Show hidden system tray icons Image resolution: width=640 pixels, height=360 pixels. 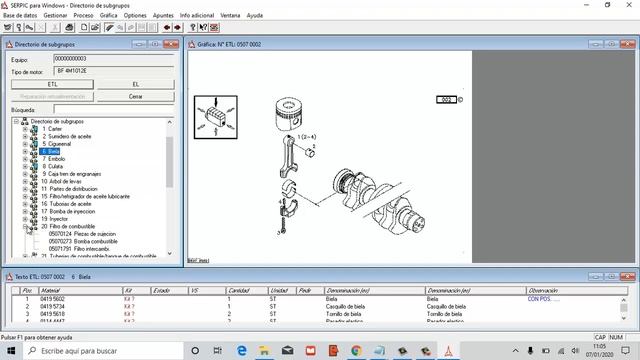(x=516, y=351)
